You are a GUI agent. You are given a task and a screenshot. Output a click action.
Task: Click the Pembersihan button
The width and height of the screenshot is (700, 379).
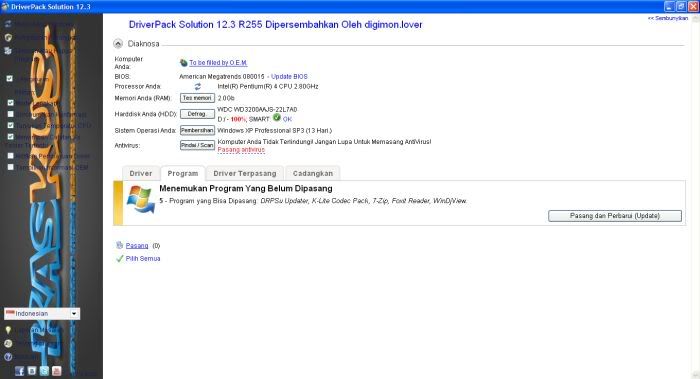(x=197, y=130)
